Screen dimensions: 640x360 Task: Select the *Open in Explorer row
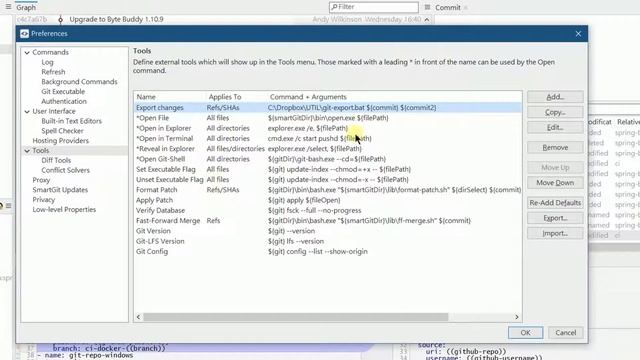click(x=328, y=128)
